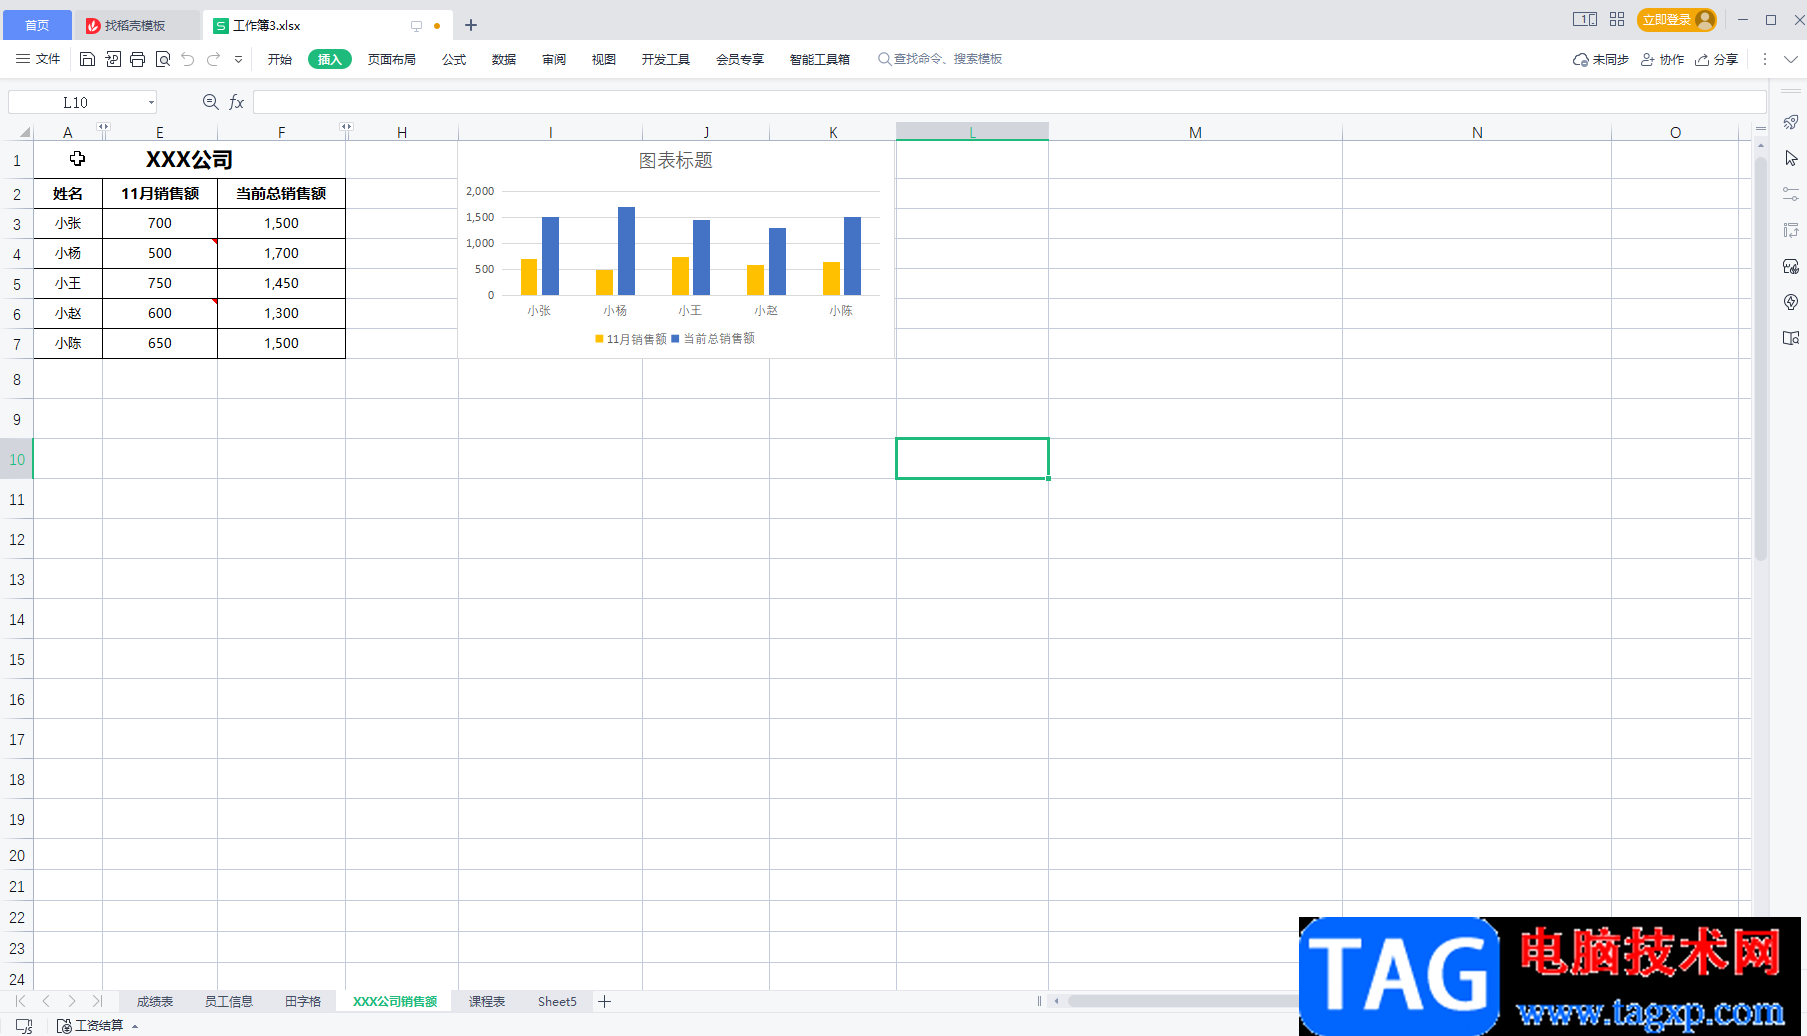Click the Redo arrow

point(213,59)
